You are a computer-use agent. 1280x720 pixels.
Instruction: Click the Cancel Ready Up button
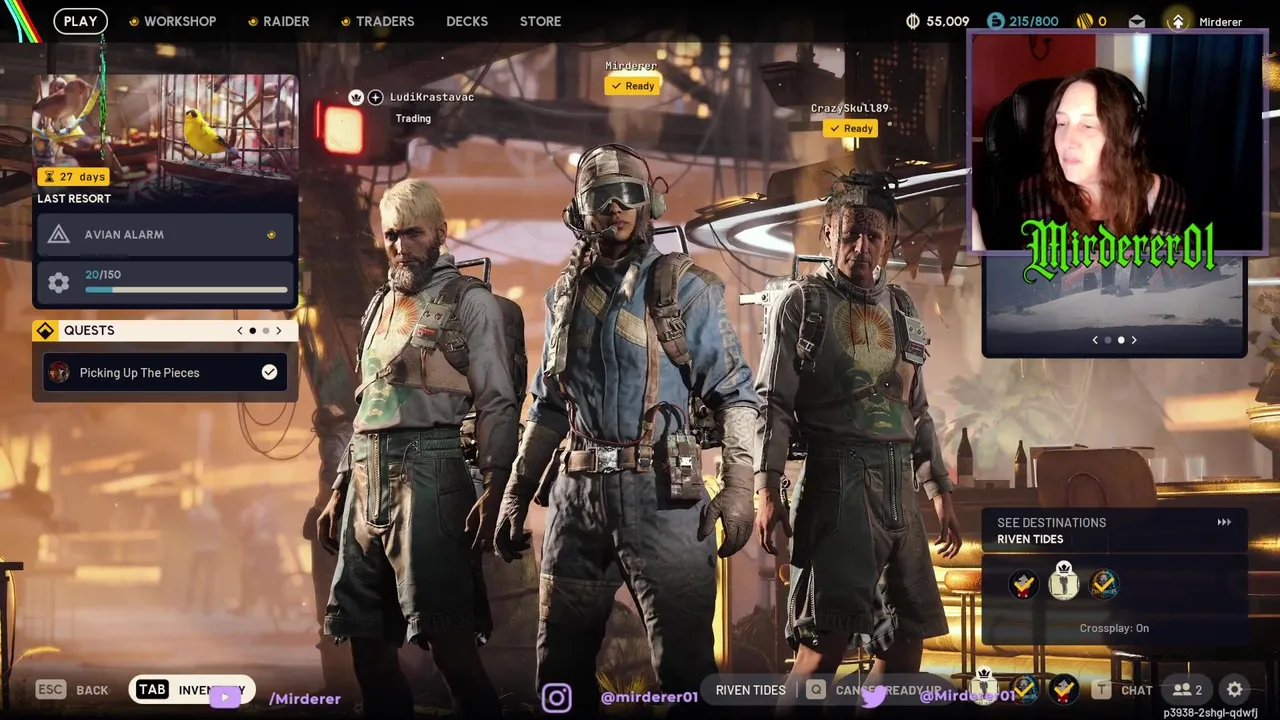pos(889,690)
